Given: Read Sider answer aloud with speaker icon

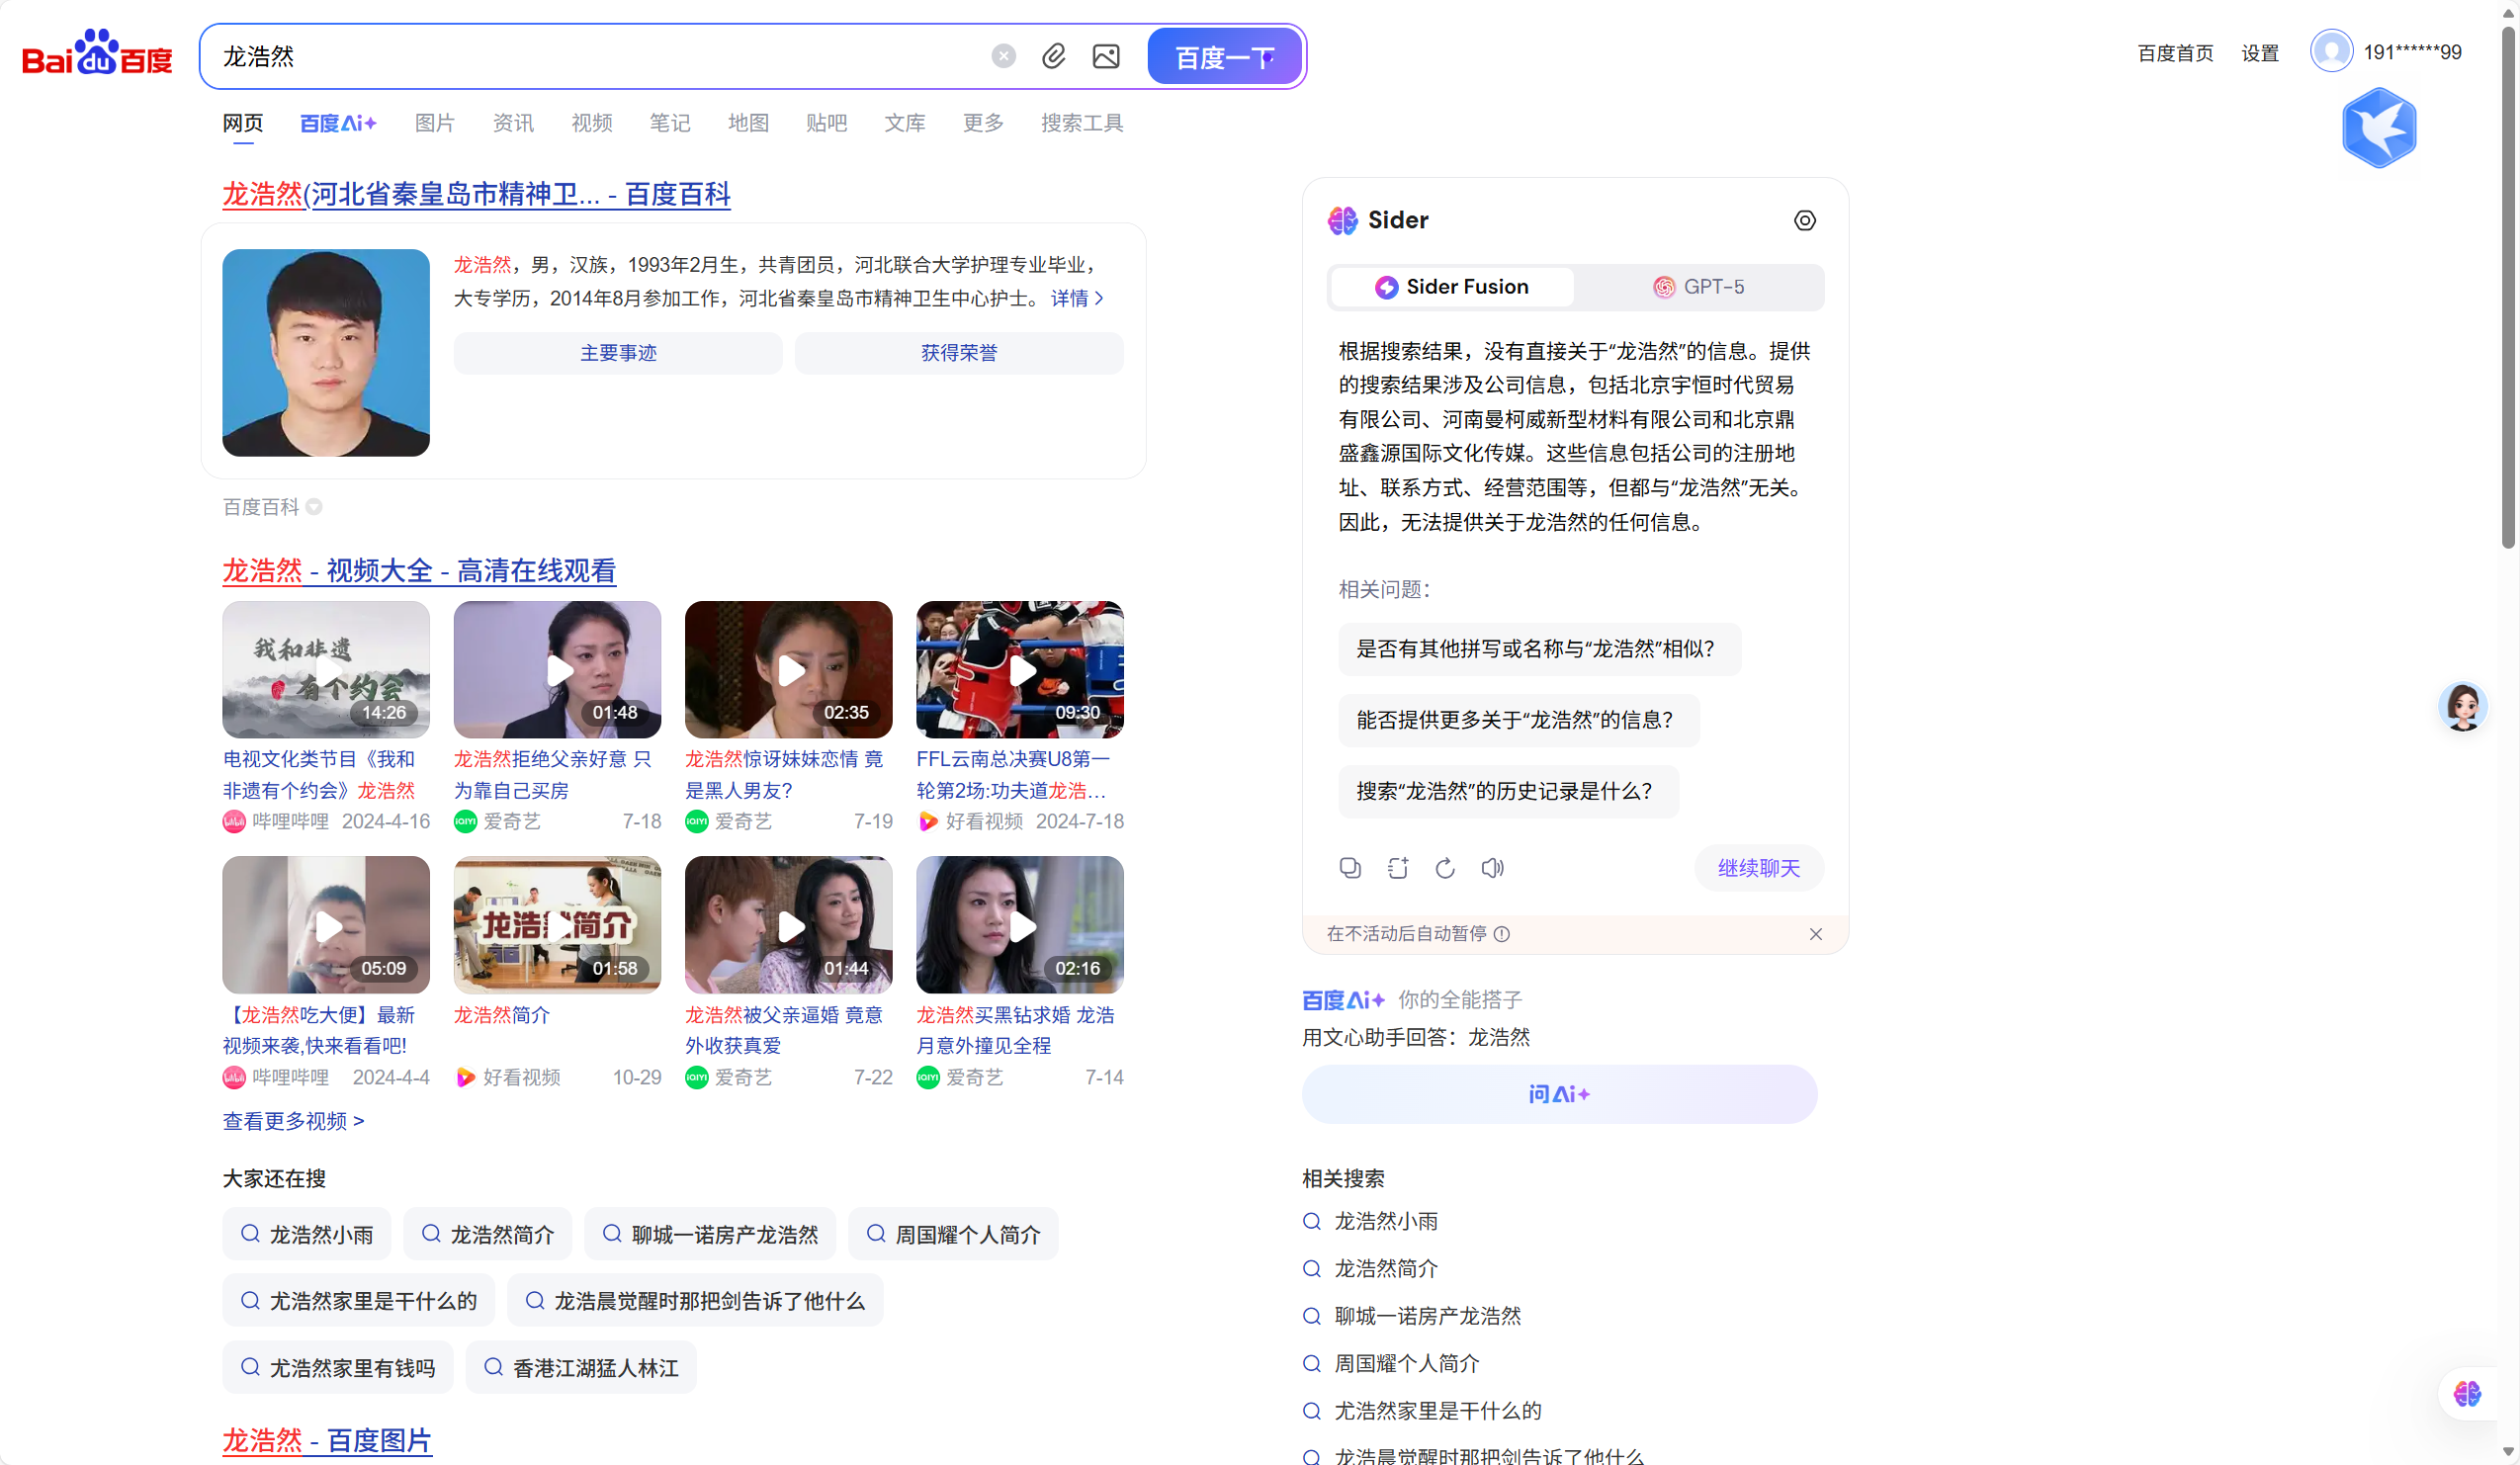Looking at the screenshot, I should [x=1492, y=868].
